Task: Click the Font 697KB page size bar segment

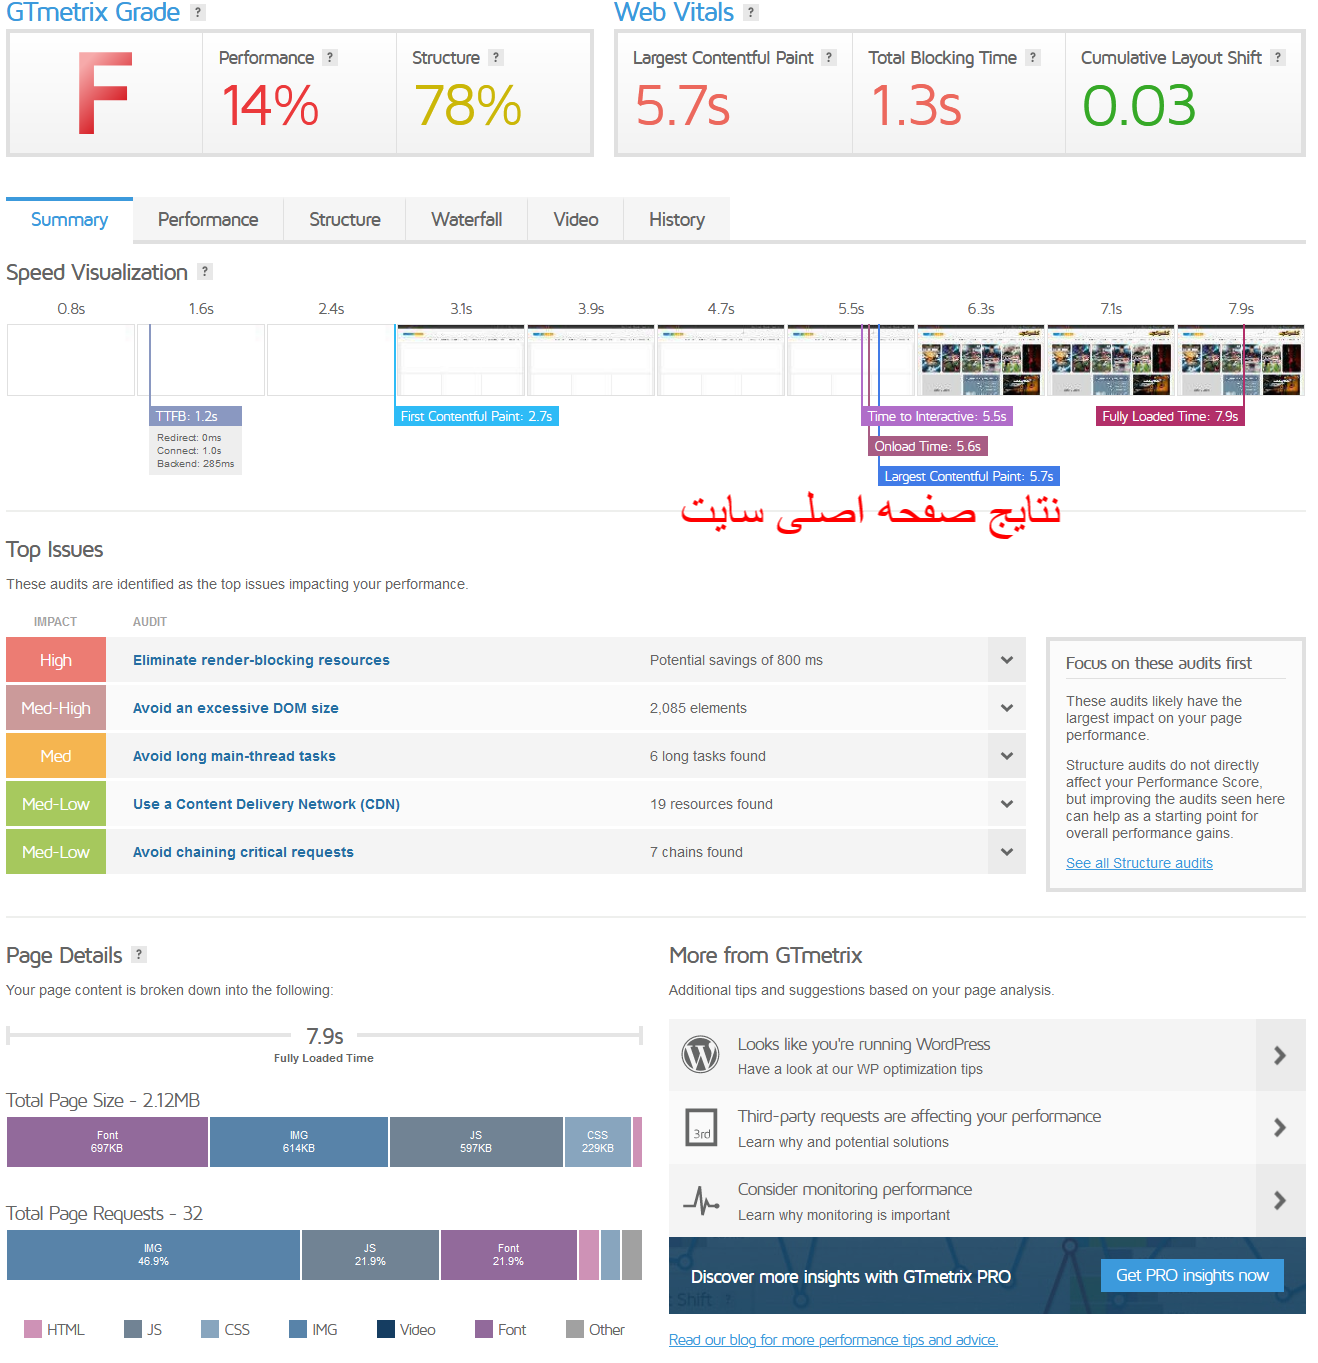Action: pyautogui.click(x=107, y=1142)
